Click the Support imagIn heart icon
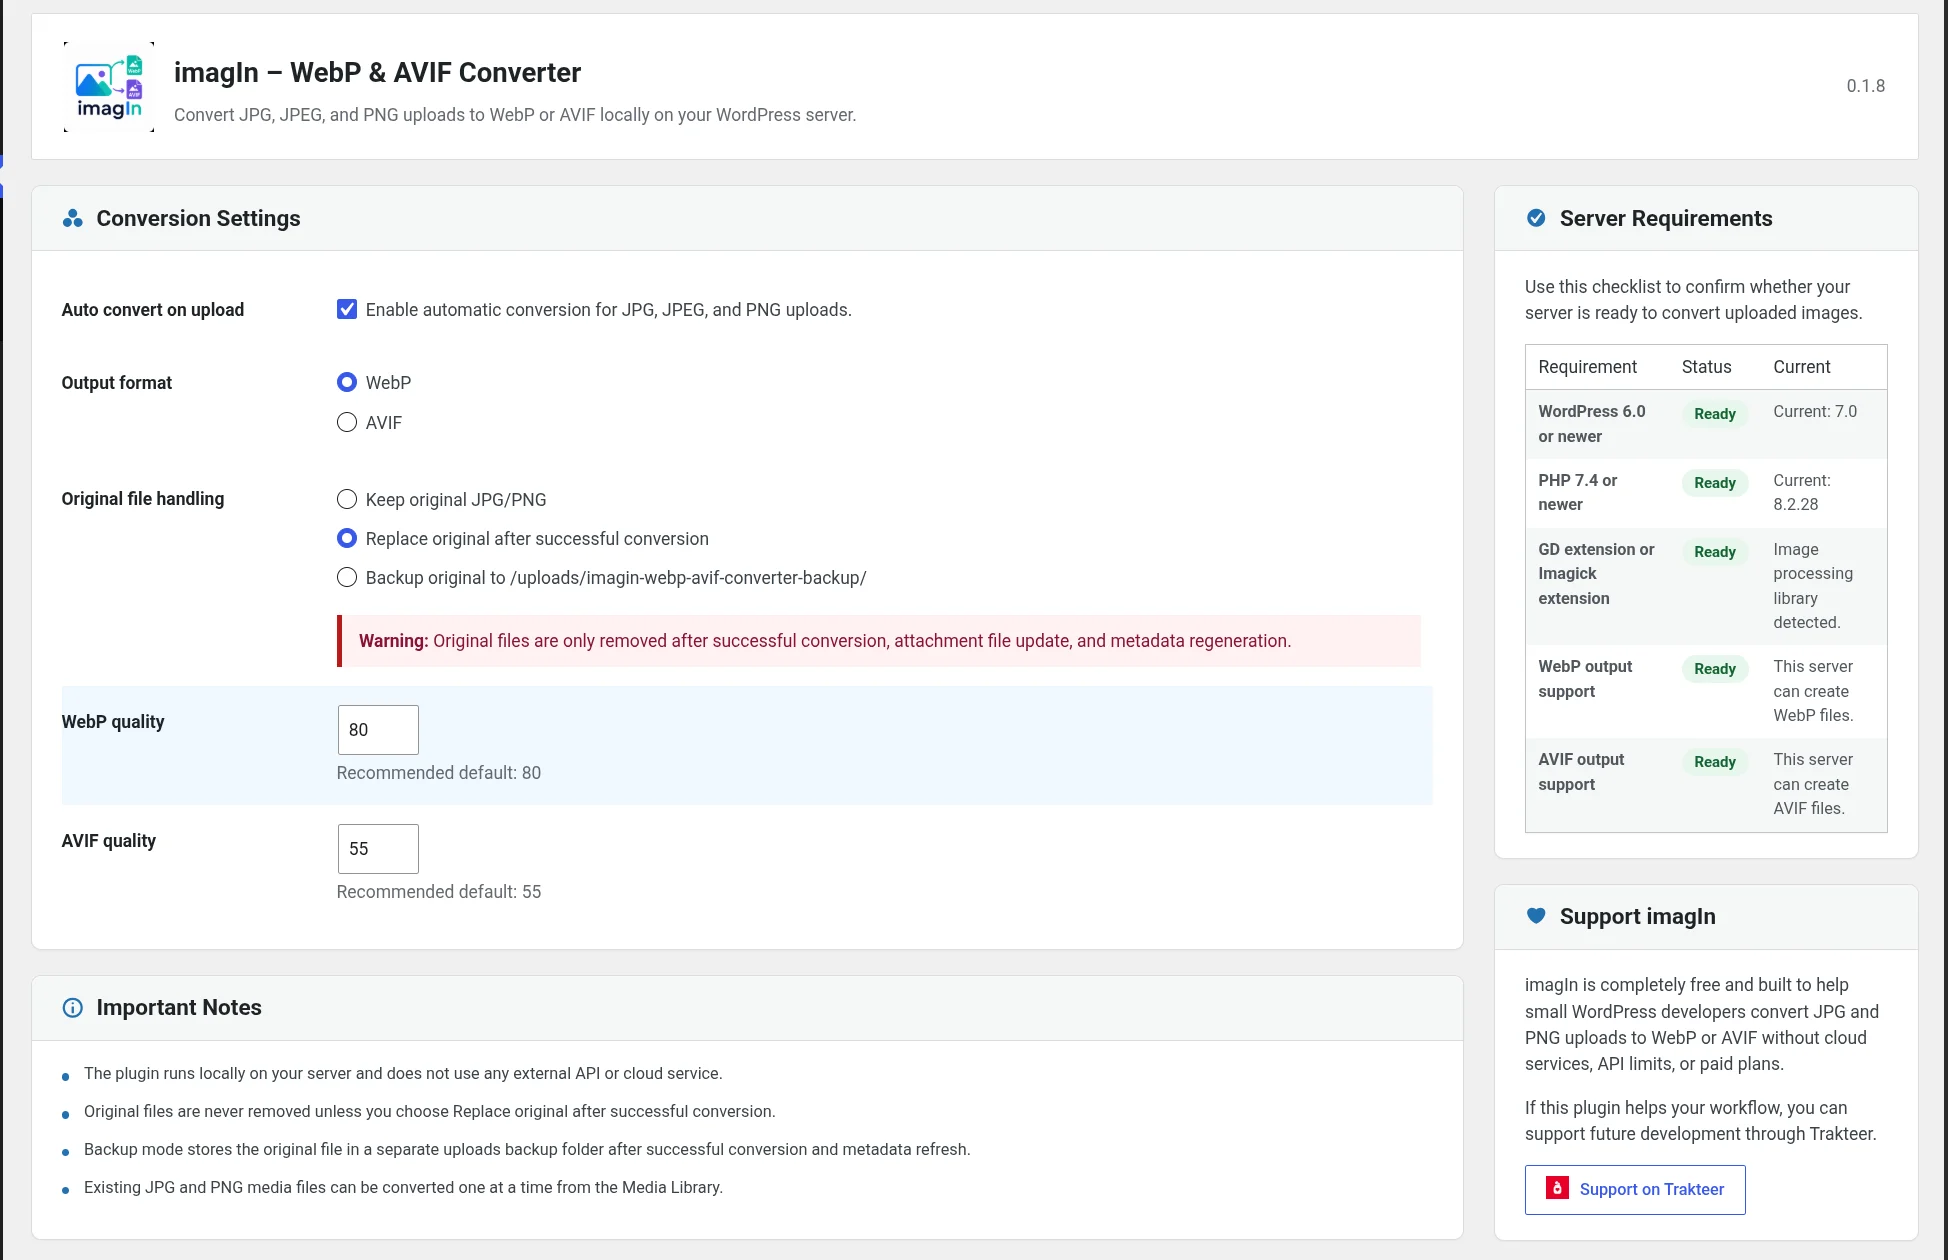The height and width of the screenshot is (1260, 1948). 1536,916
